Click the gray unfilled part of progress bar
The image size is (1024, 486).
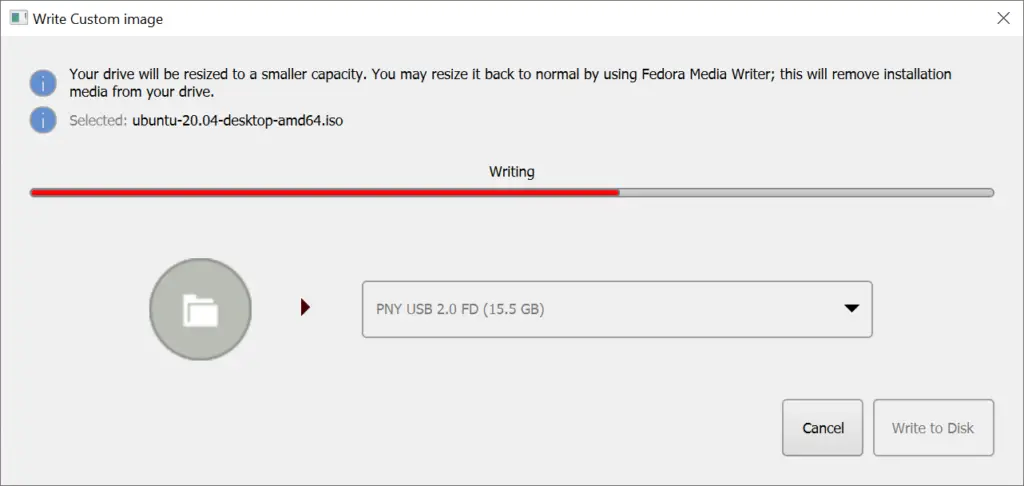pos(807,193)
